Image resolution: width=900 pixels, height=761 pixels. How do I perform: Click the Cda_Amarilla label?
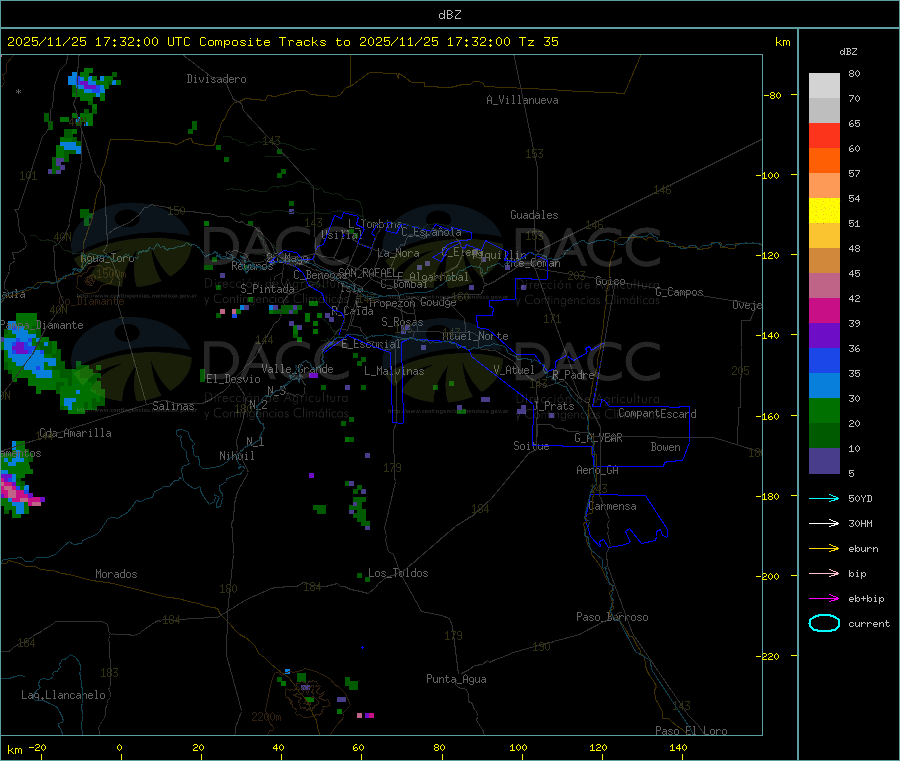[75, 433]
